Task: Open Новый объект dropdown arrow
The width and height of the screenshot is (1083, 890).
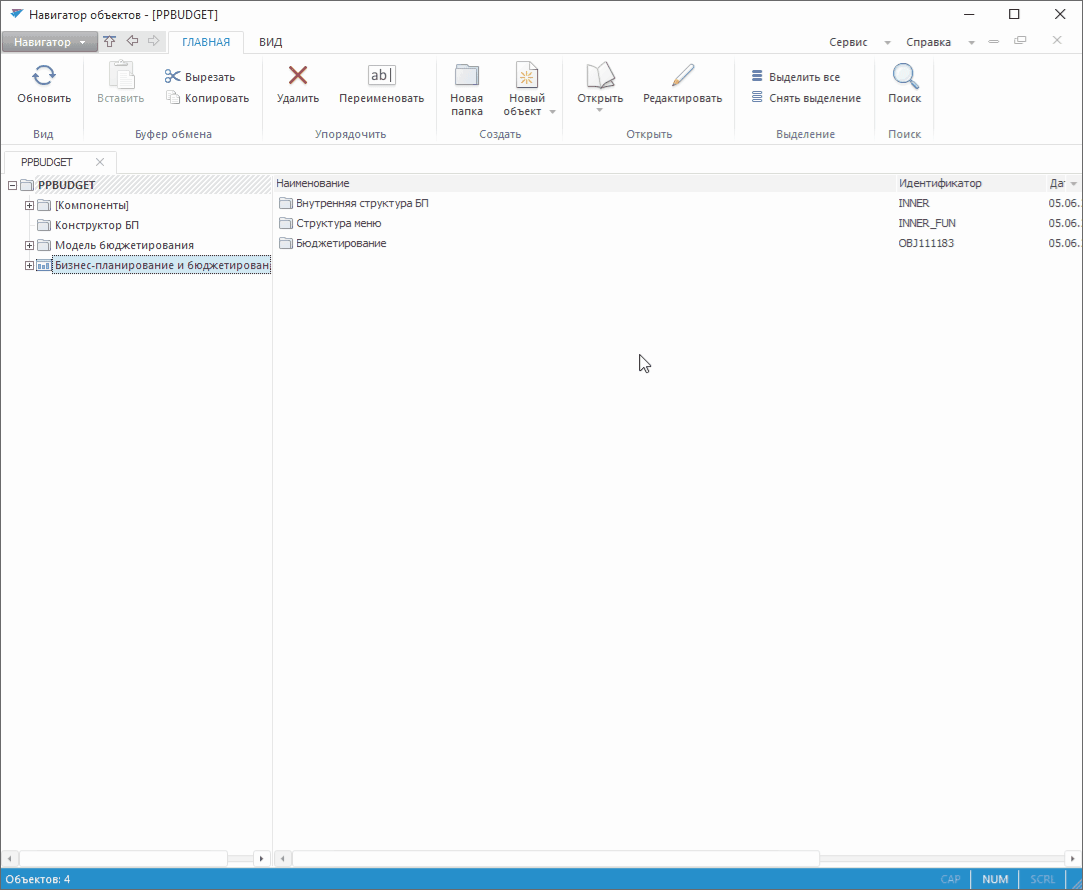Action: click(x=553, y=112)
